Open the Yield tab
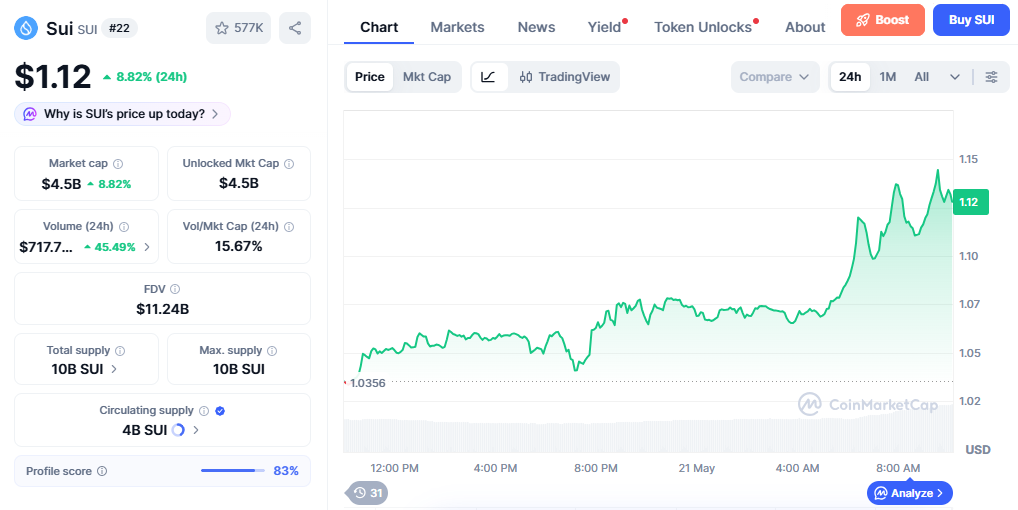Image resolution: width=1018 pixels, height=510 pixels. point(604,27)
